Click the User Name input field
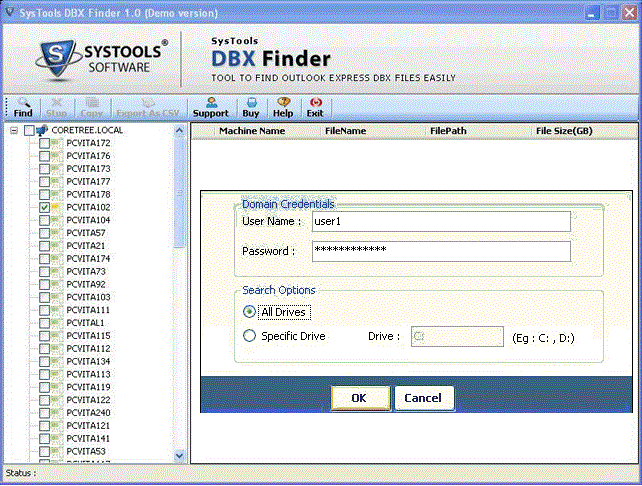Image resolution: width=642 pixels, height=486 pixels. (441, 222)
